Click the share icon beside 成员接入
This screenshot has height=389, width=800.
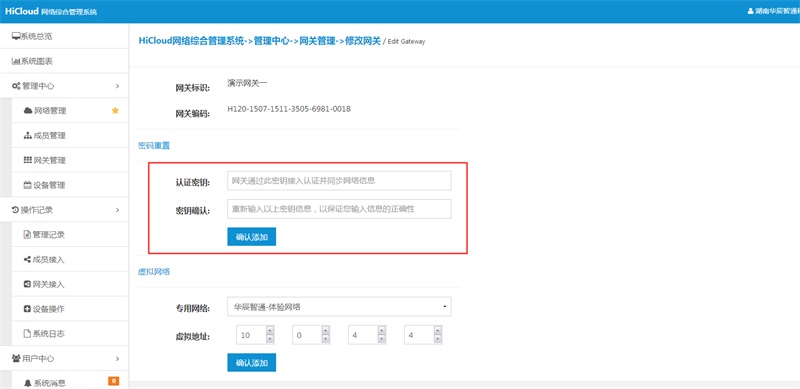coord(28,259)
